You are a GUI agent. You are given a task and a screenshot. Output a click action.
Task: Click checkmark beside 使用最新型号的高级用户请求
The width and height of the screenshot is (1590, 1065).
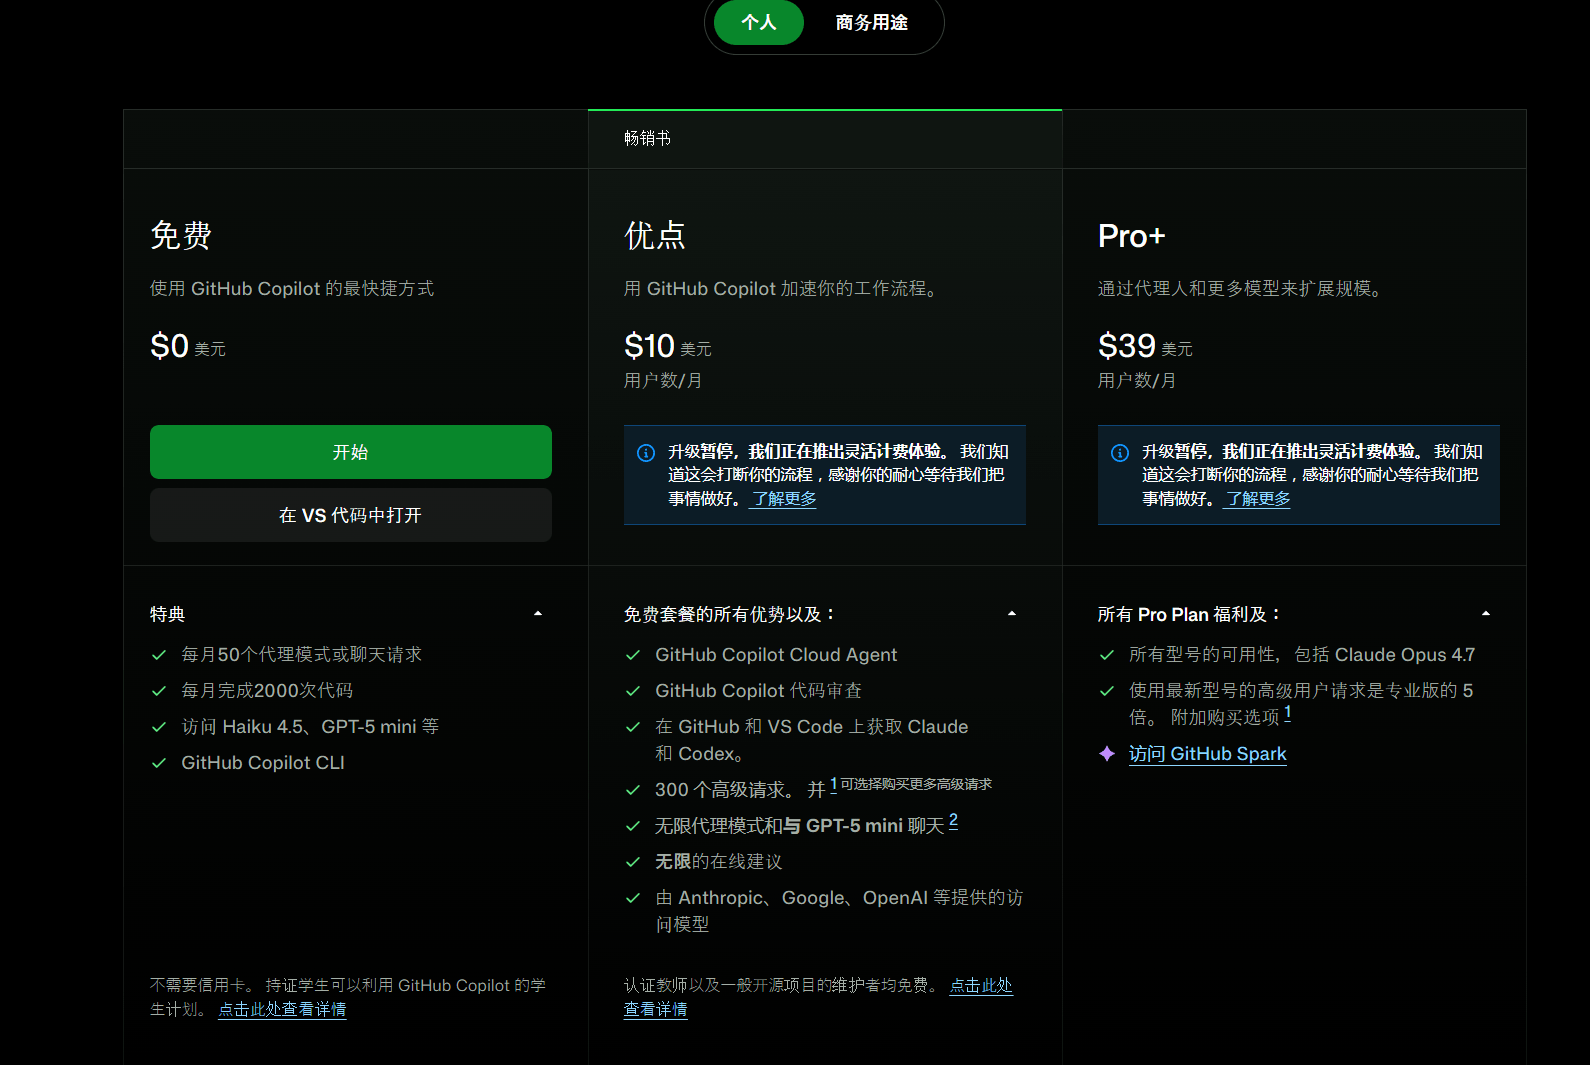[x=1106, y=691]
